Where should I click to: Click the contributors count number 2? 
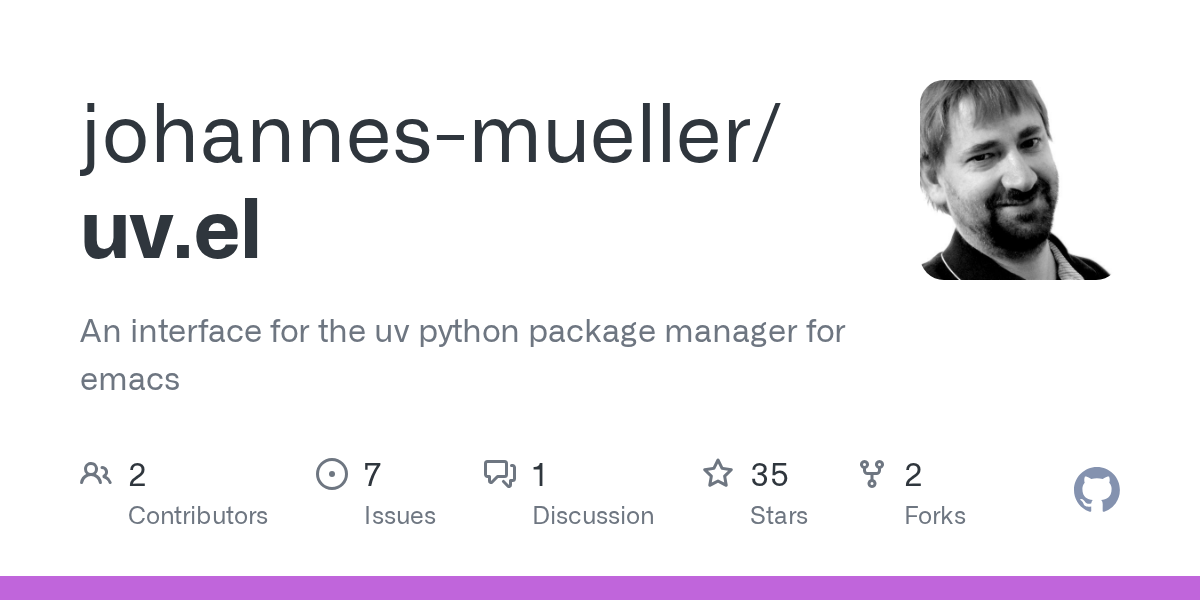[x=137, y=475]
